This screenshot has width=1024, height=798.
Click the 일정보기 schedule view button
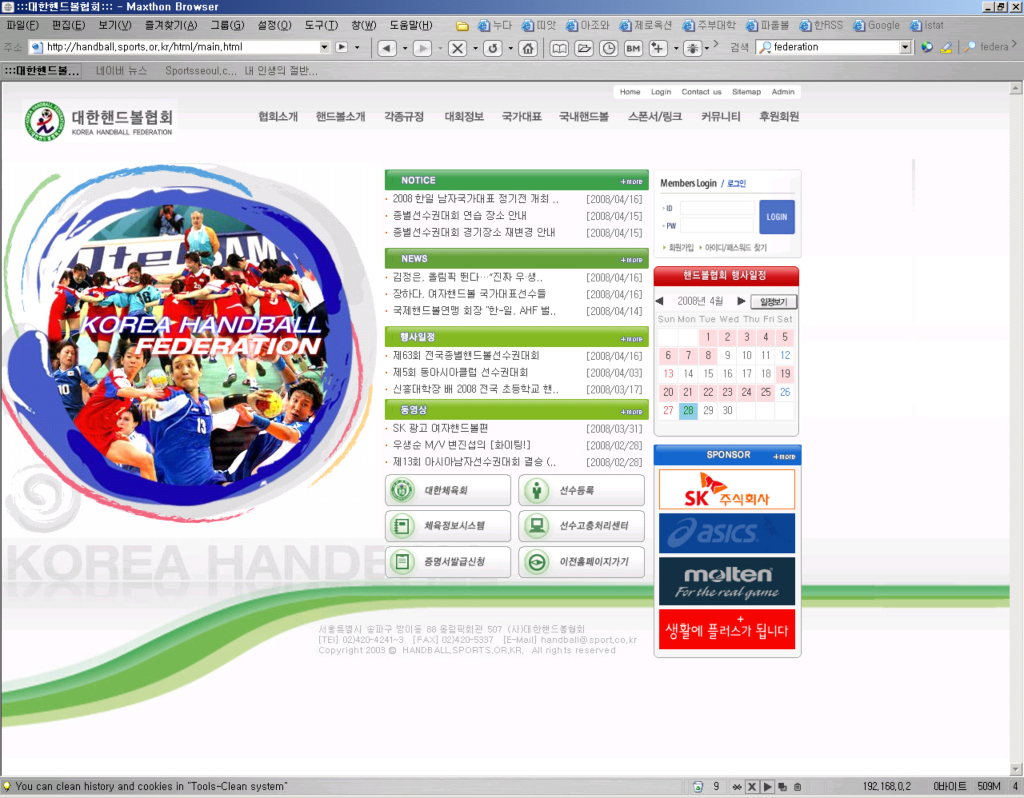tap(774, 302)
